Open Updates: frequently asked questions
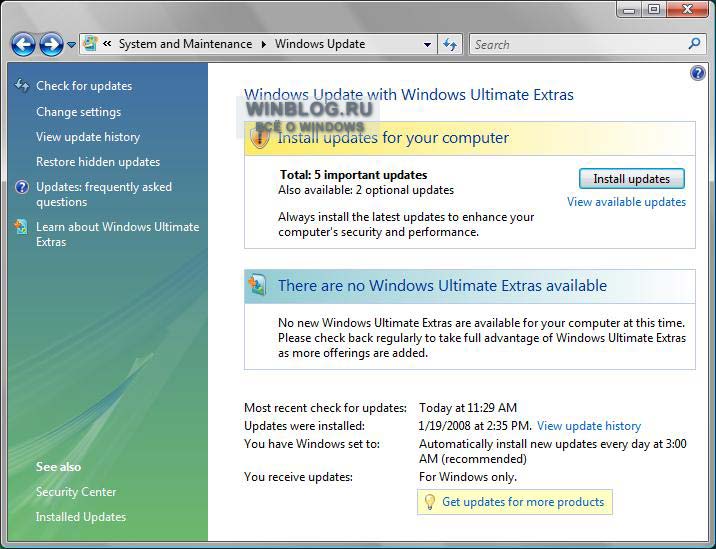 coord(104,194)
